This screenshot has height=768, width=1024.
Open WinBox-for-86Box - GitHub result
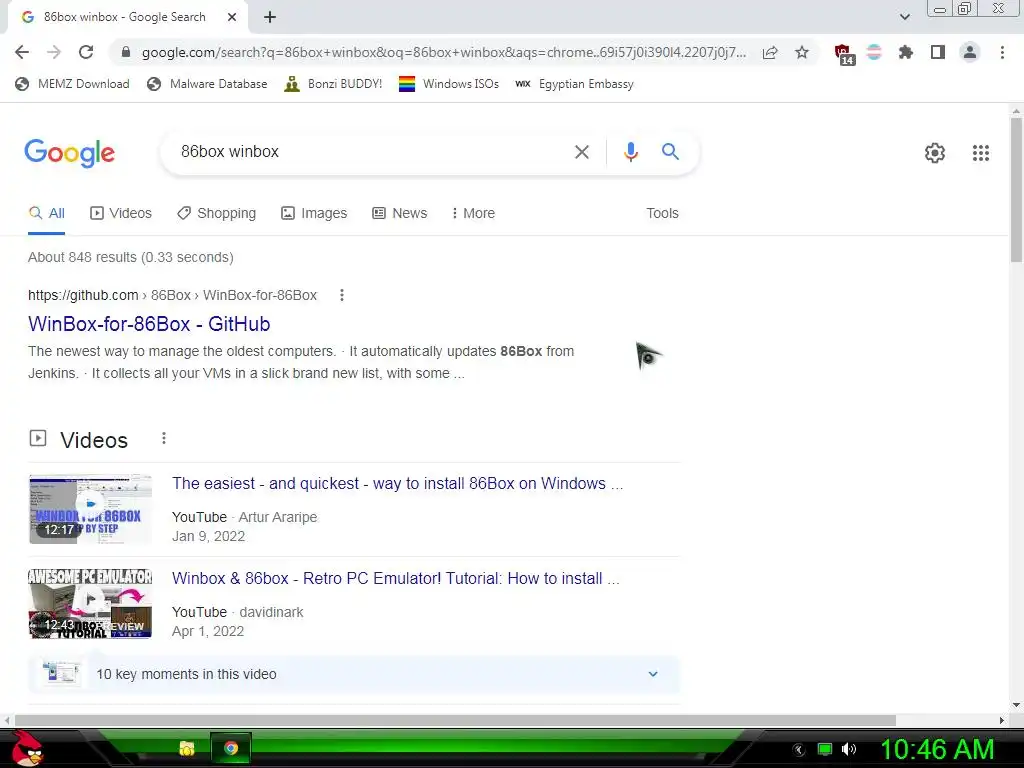[x=149, y=324]
